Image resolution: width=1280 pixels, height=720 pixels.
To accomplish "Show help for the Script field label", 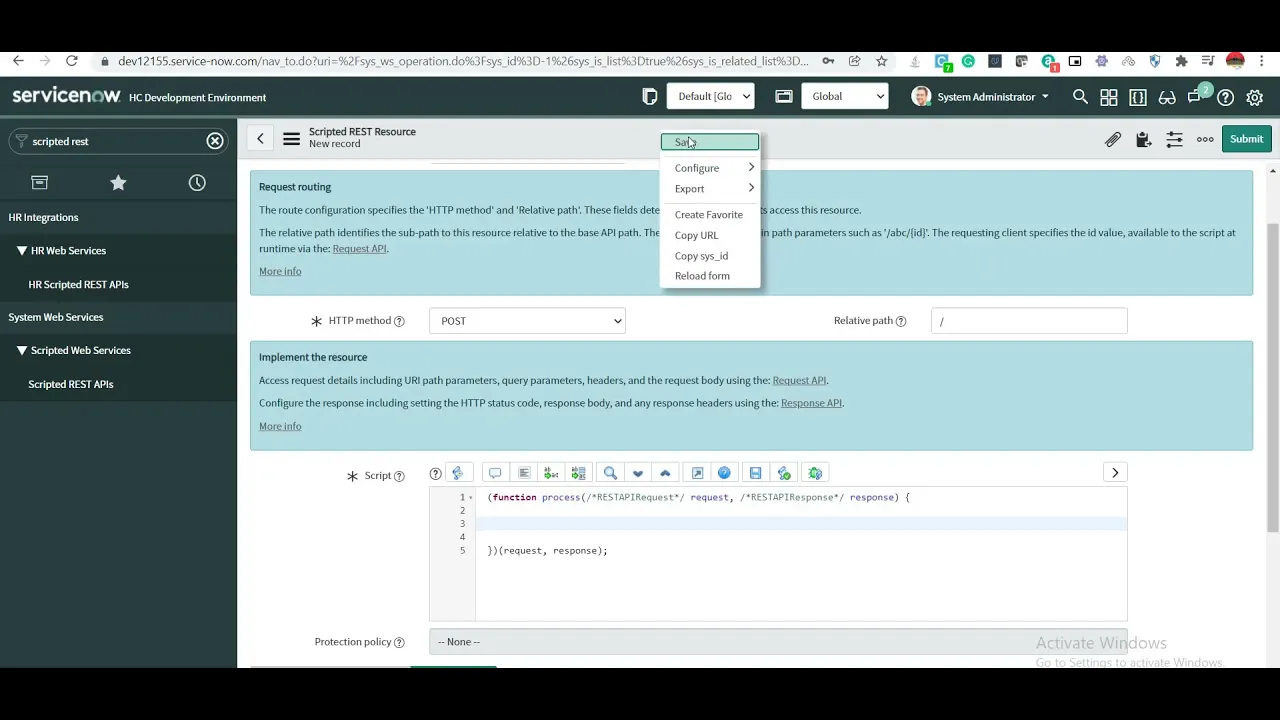I will (399, 476).
